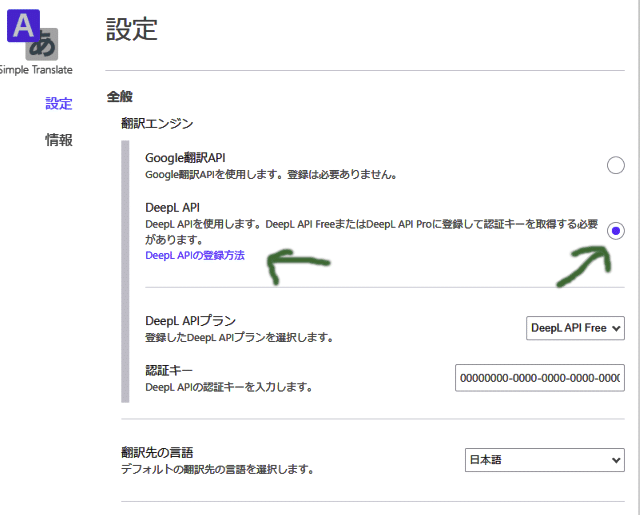
Task: Click the Simple Translate name text
Action: pyautogui.click(x=36, y=70)
